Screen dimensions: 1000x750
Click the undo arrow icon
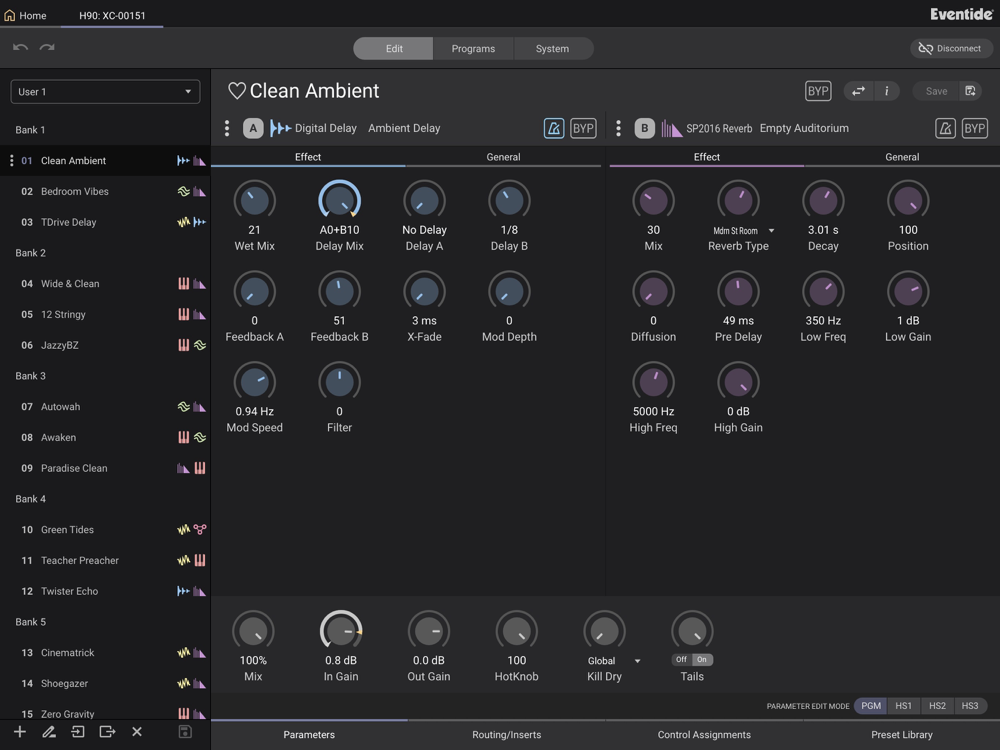click(20, 48)
